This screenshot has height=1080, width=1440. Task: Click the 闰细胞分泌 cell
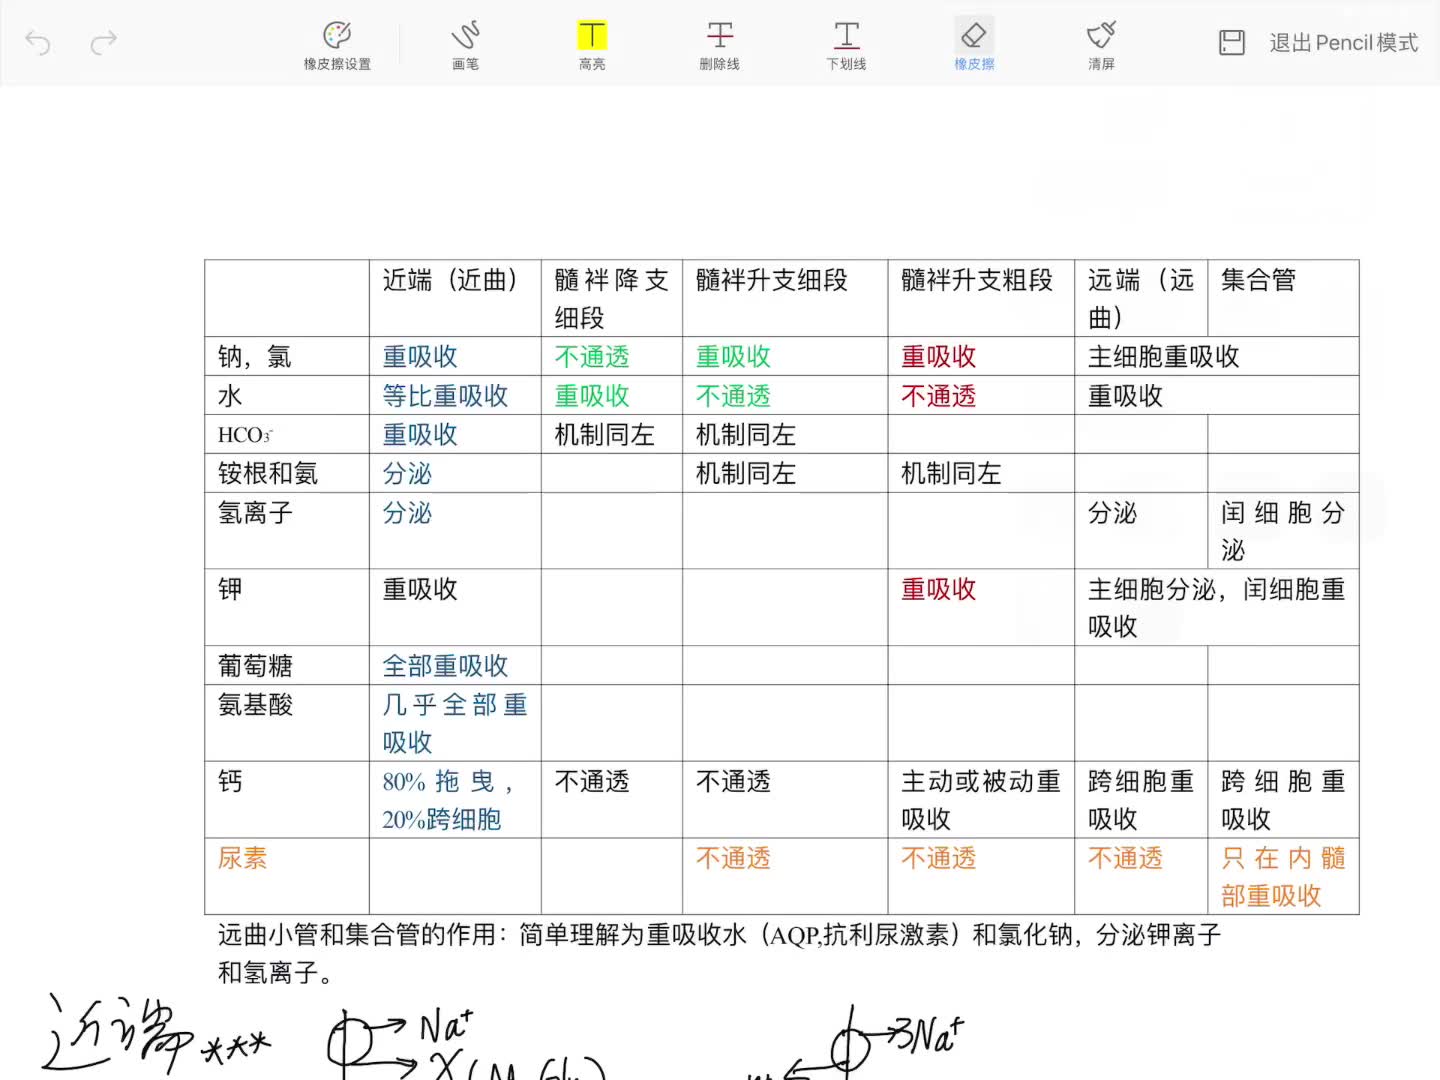point(1283,531)
